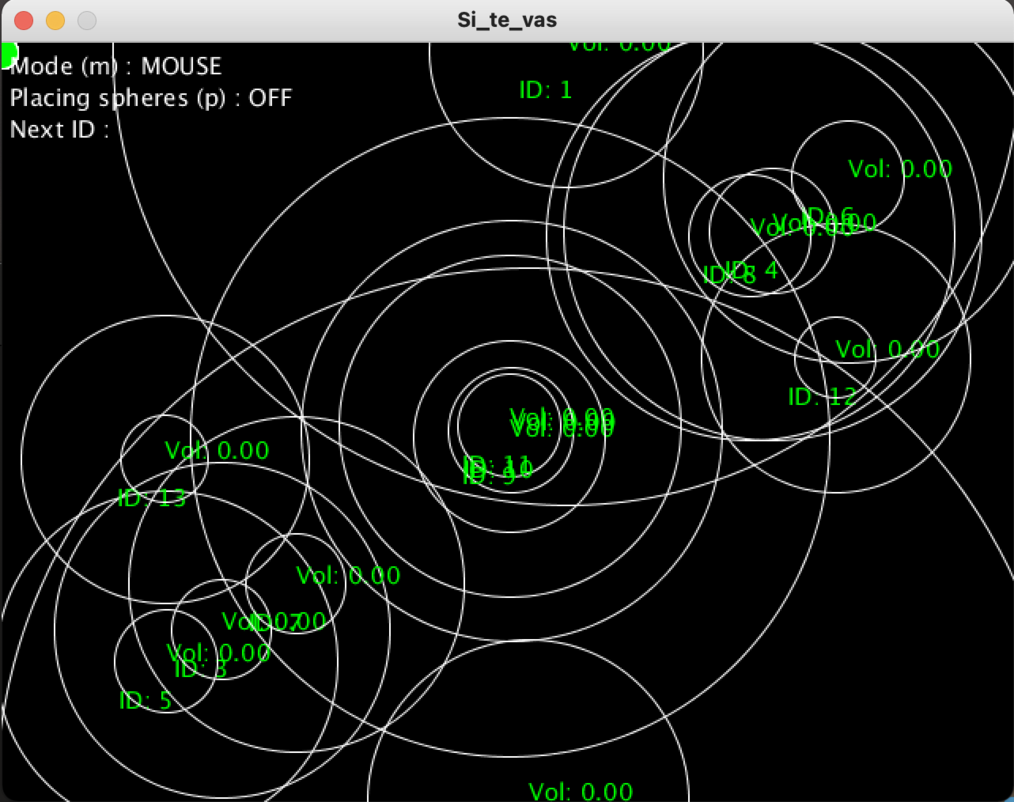Pick the sphere labeled ID: 13
This screenshot has height=802, width=1014.
[151, 498]
